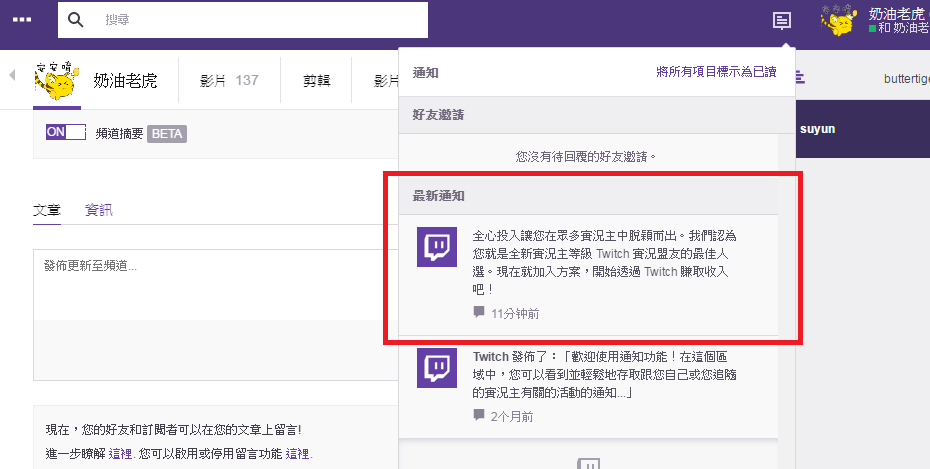Open the 實況盟友 affiliate notification text
Viewport: 930px width, 469px height.
coord(604,263)
